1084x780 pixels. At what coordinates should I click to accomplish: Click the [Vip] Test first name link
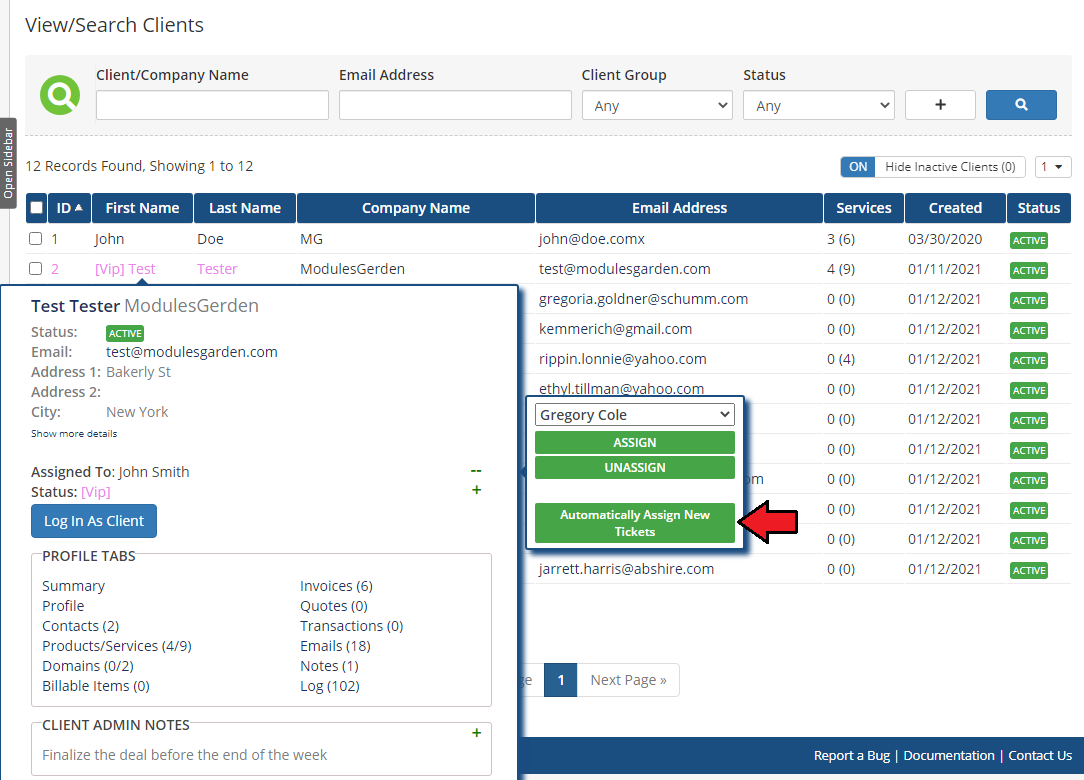(x=125, y=269)
